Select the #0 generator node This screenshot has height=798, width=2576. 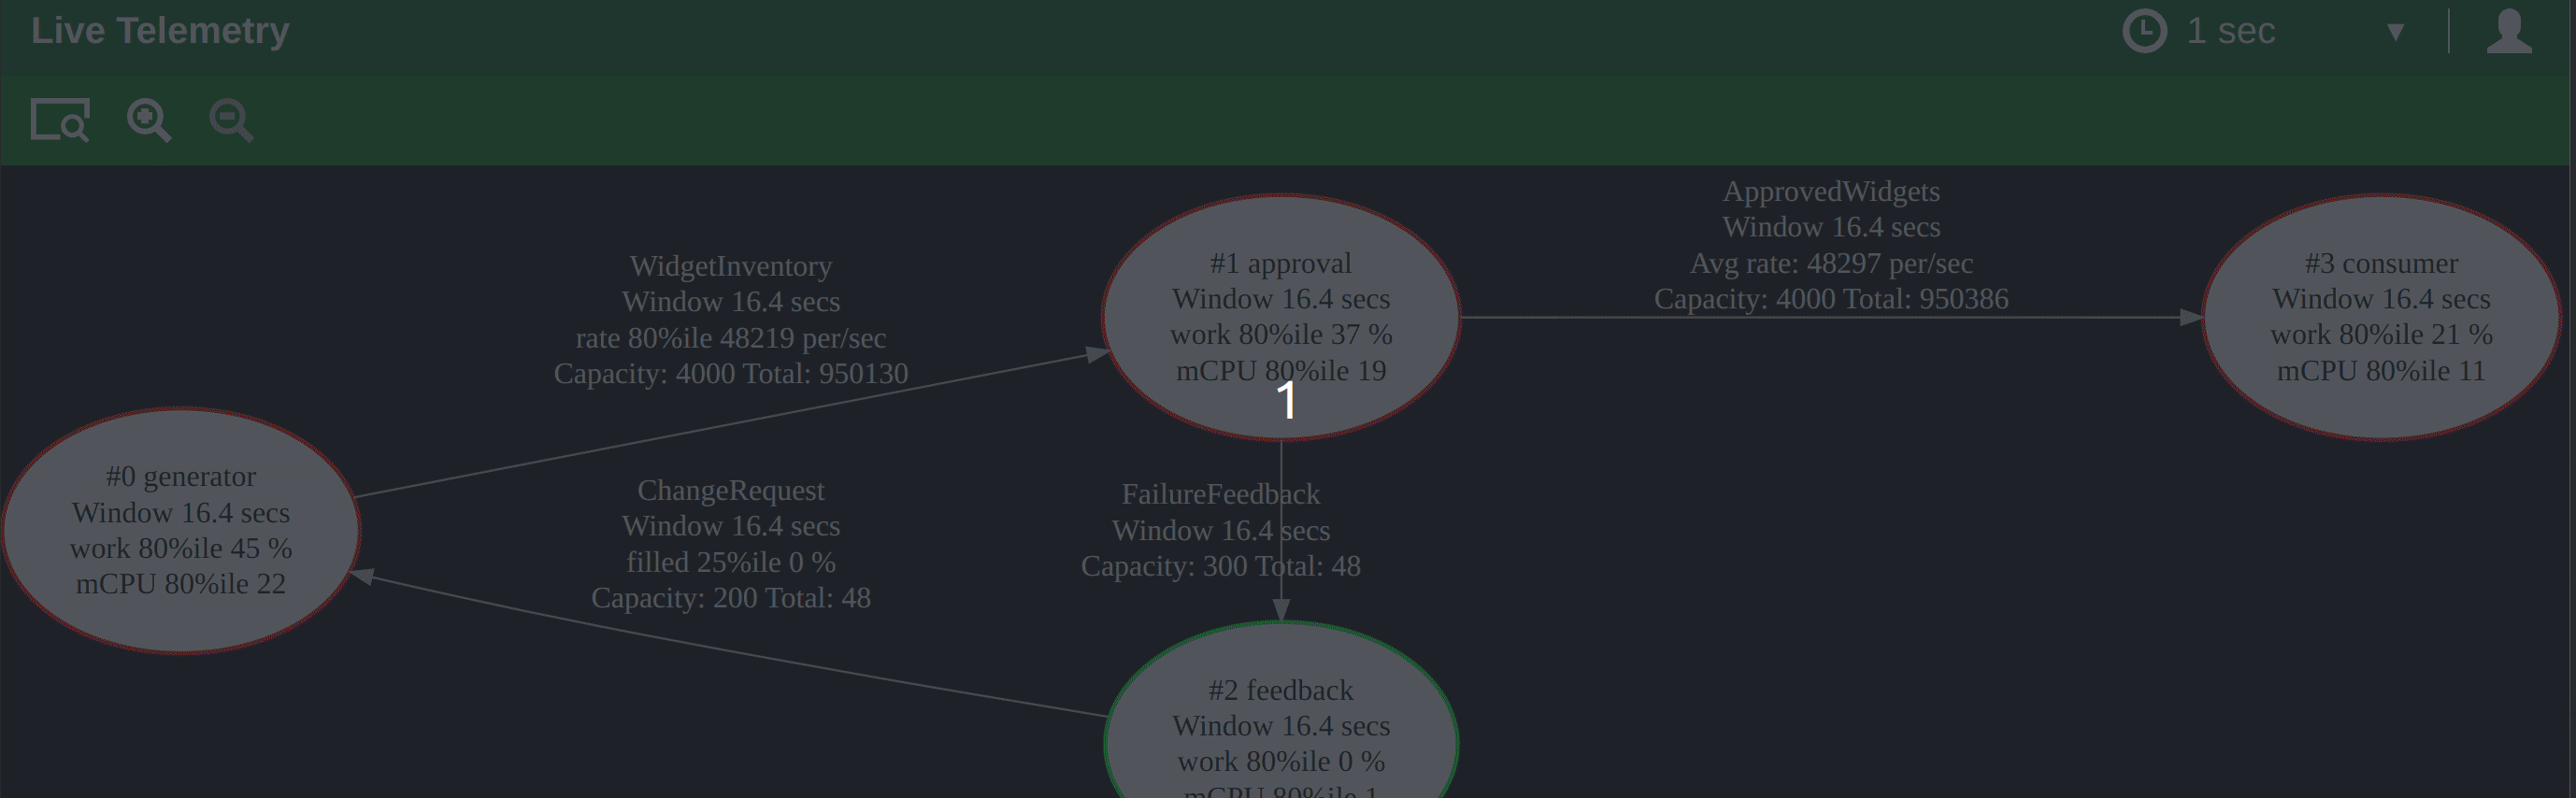pyautogui.click(x=181, y=530)
